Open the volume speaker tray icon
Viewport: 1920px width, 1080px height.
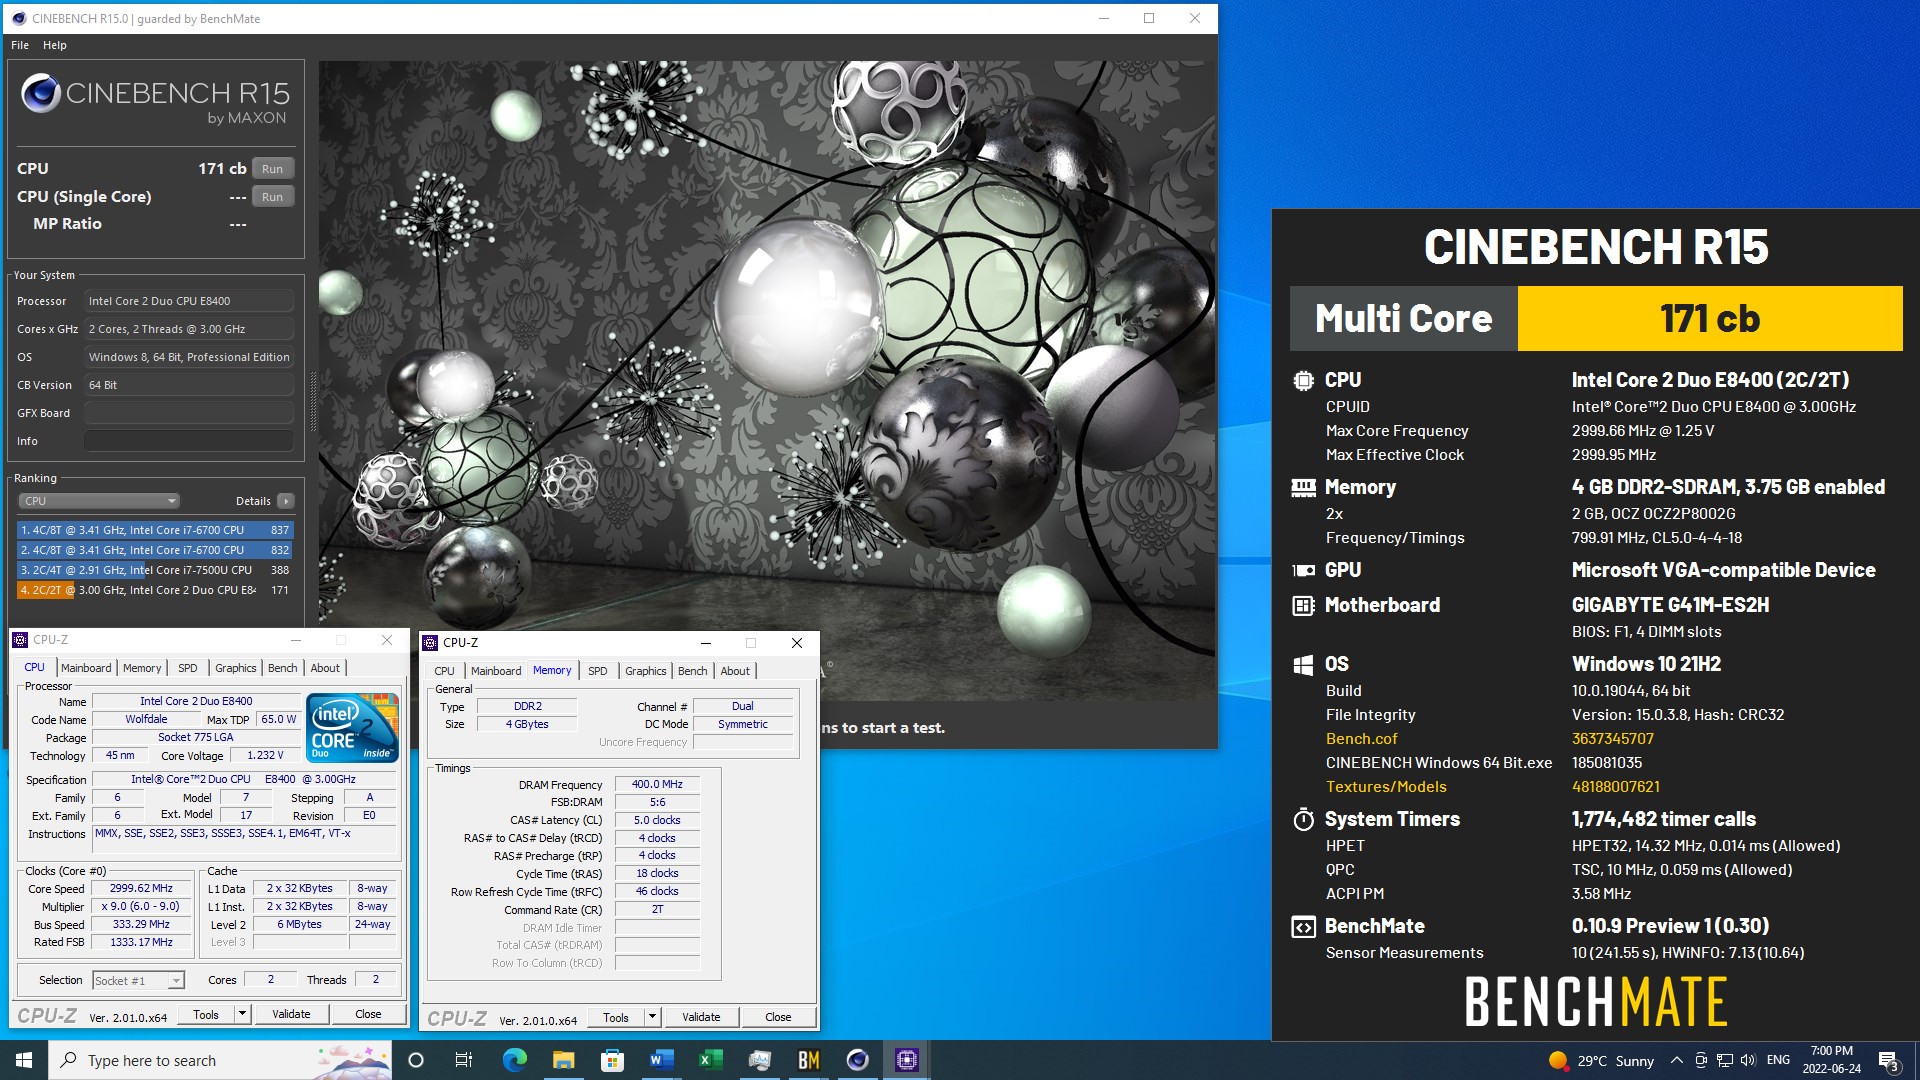tap(1748, 1060)
